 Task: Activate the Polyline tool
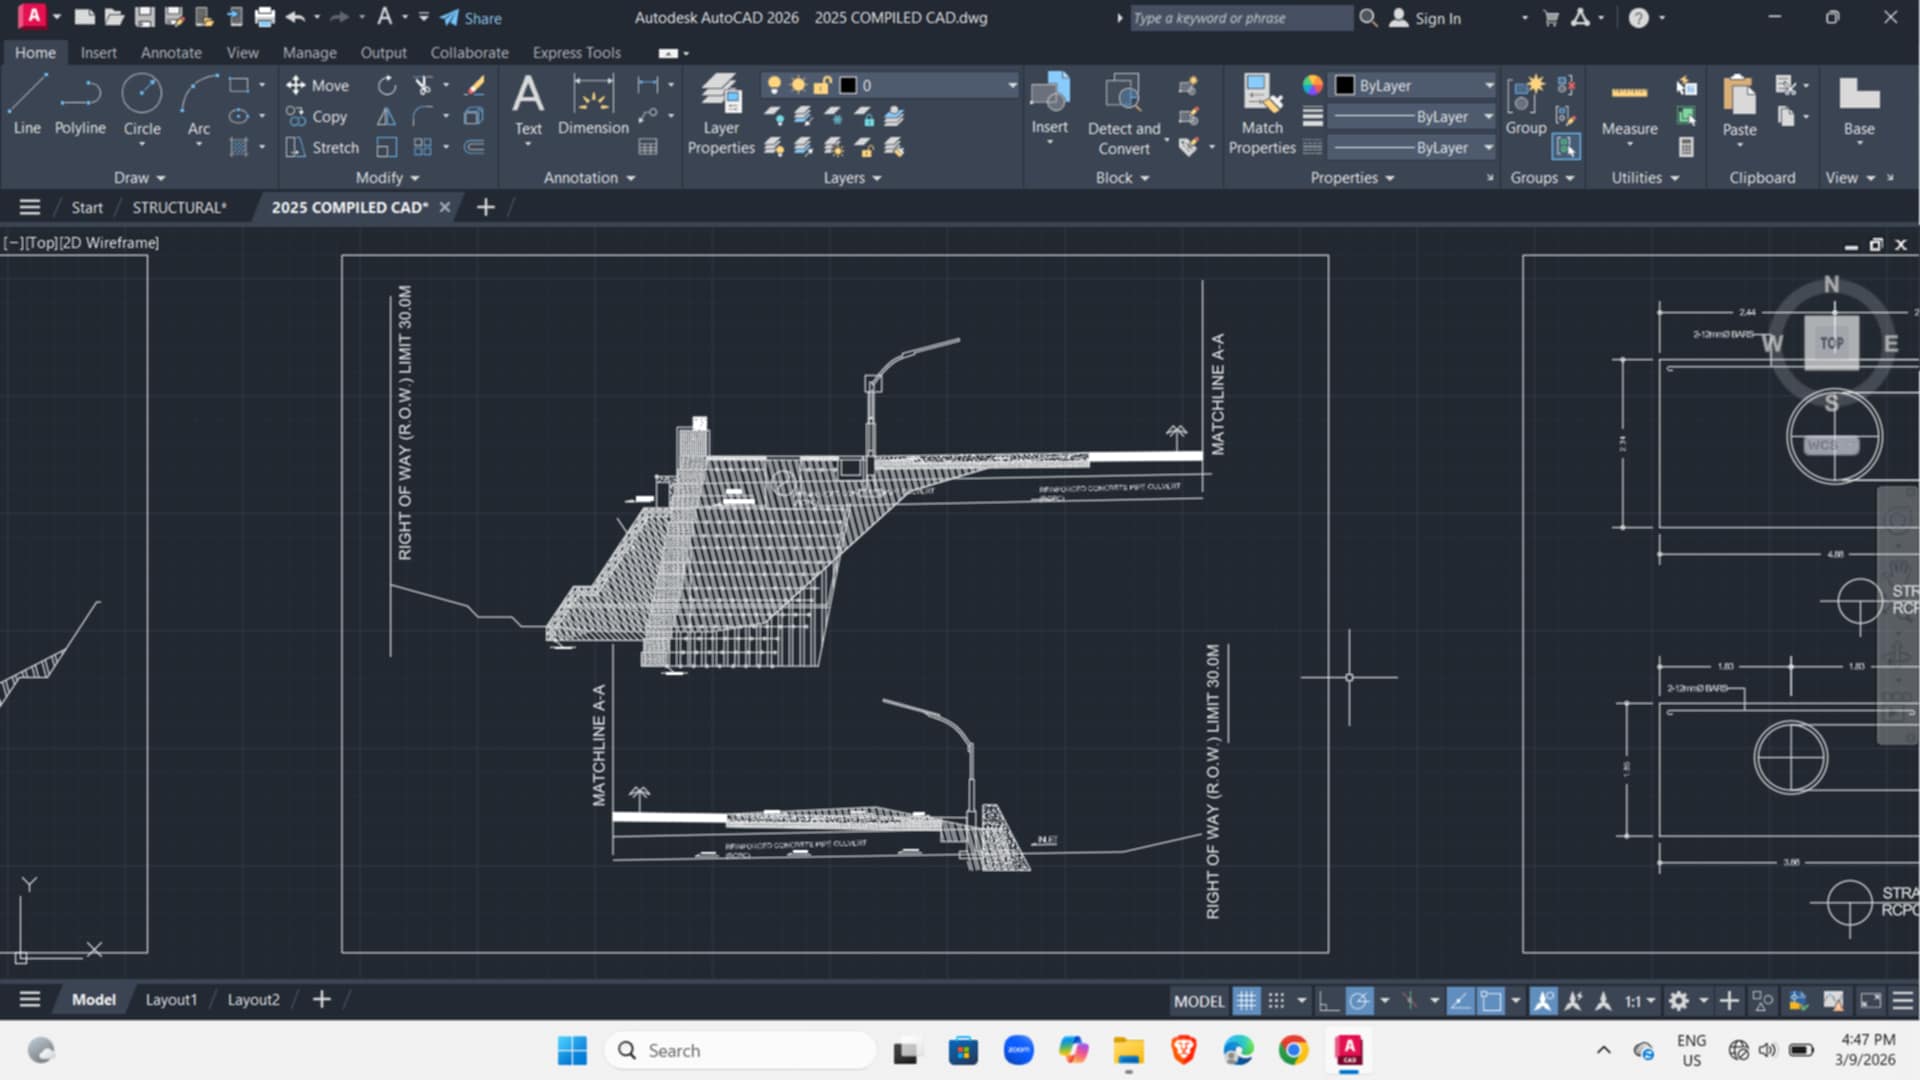pyautogui.click(x=80, y=106)
